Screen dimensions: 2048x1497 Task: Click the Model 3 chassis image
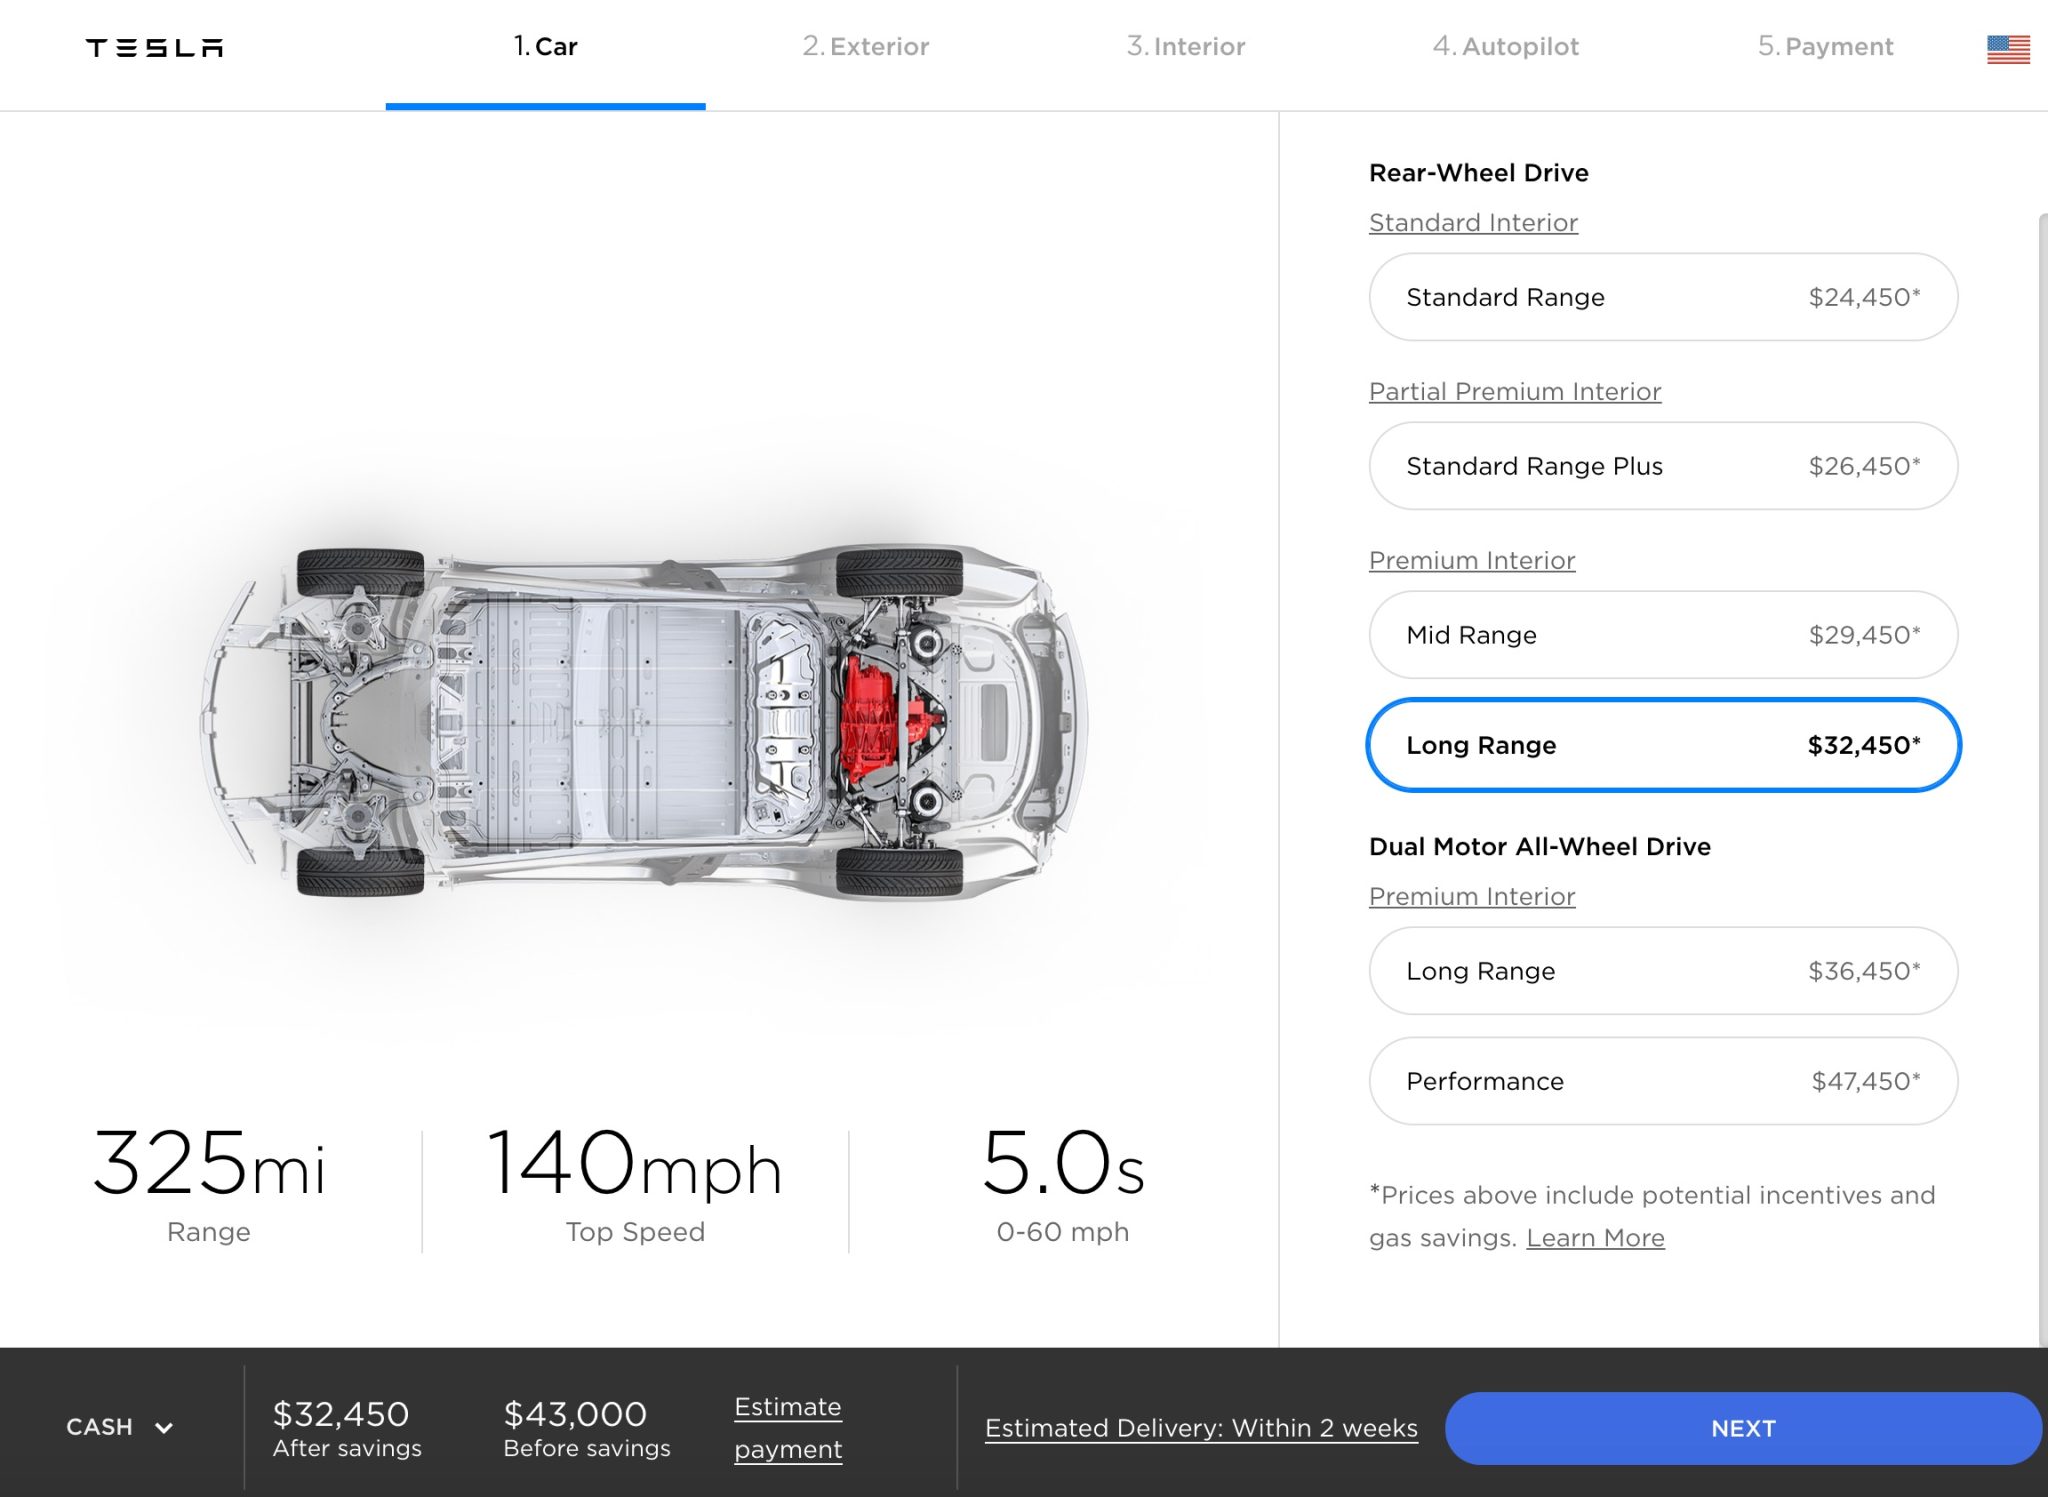[x=645, y=720]
